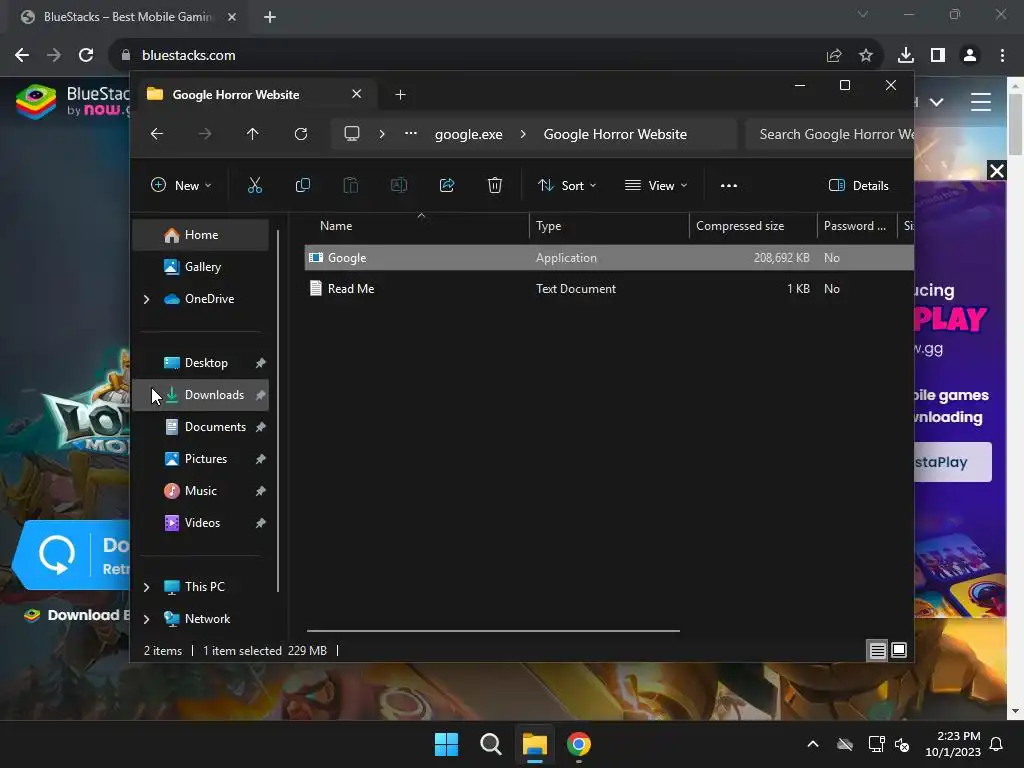This screenshot has width=1024, height=768.
Task: Click google.exe in the breadcrumb path
Action: click(x=469, y=135)
